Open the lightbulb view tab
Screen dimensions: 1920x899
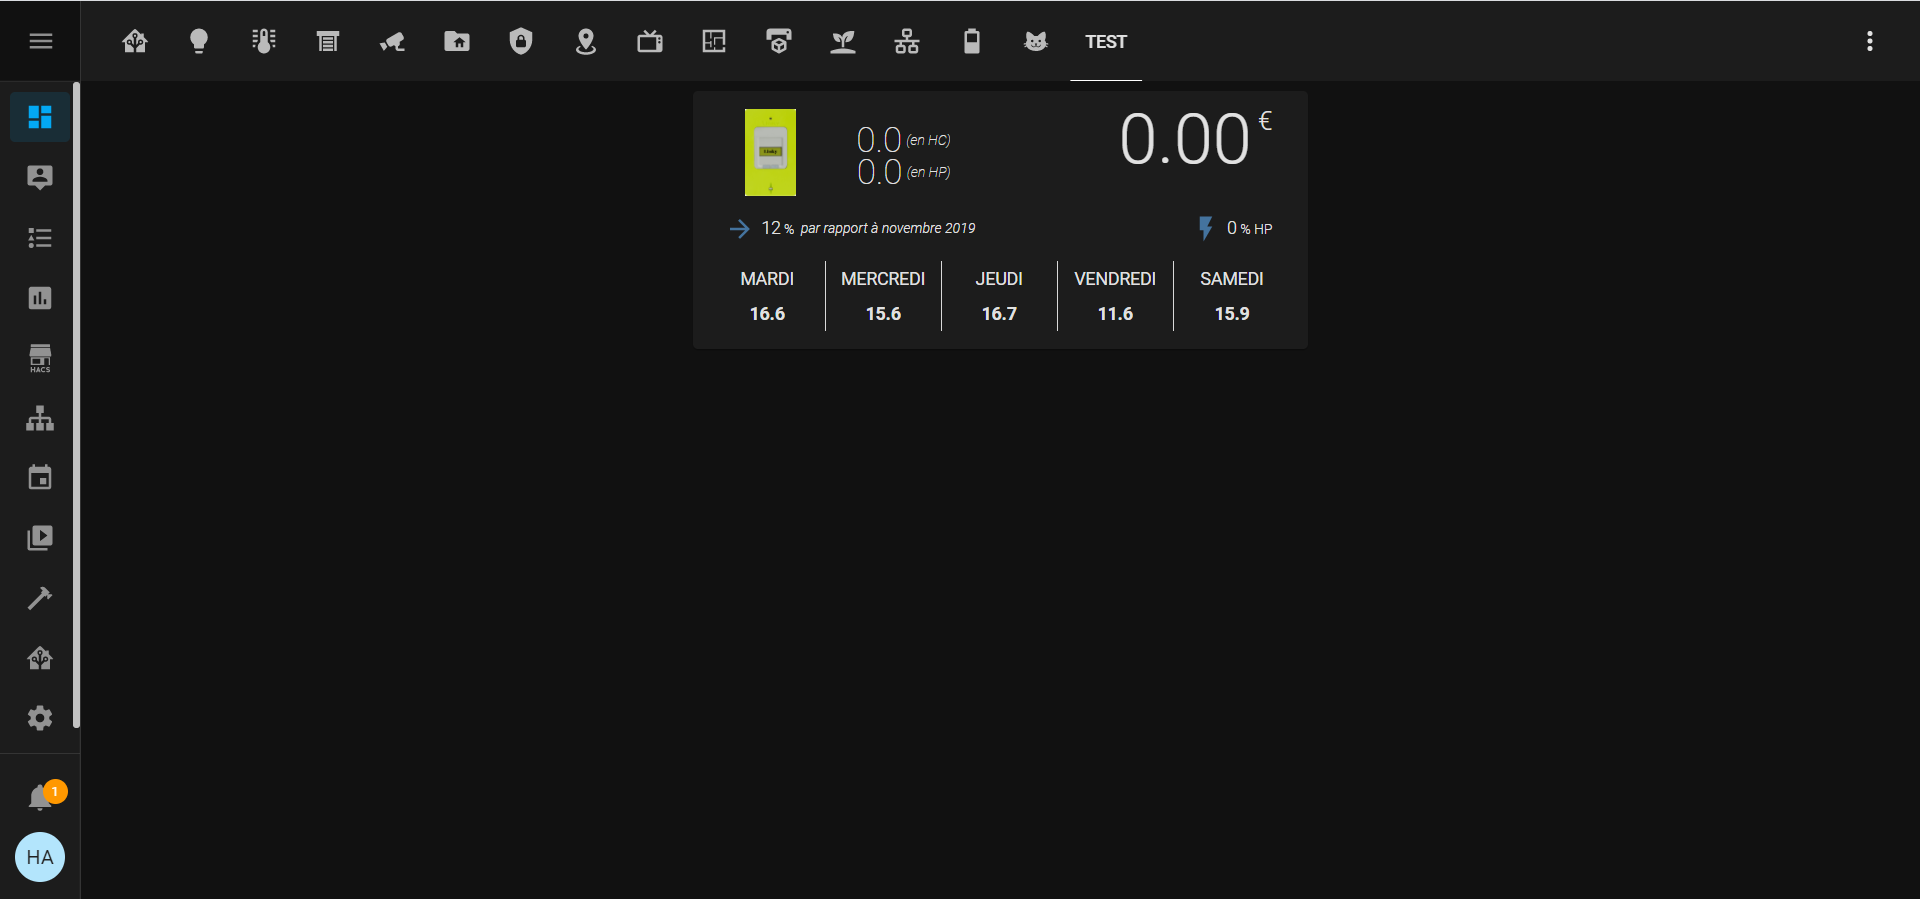tap(199, 41)
